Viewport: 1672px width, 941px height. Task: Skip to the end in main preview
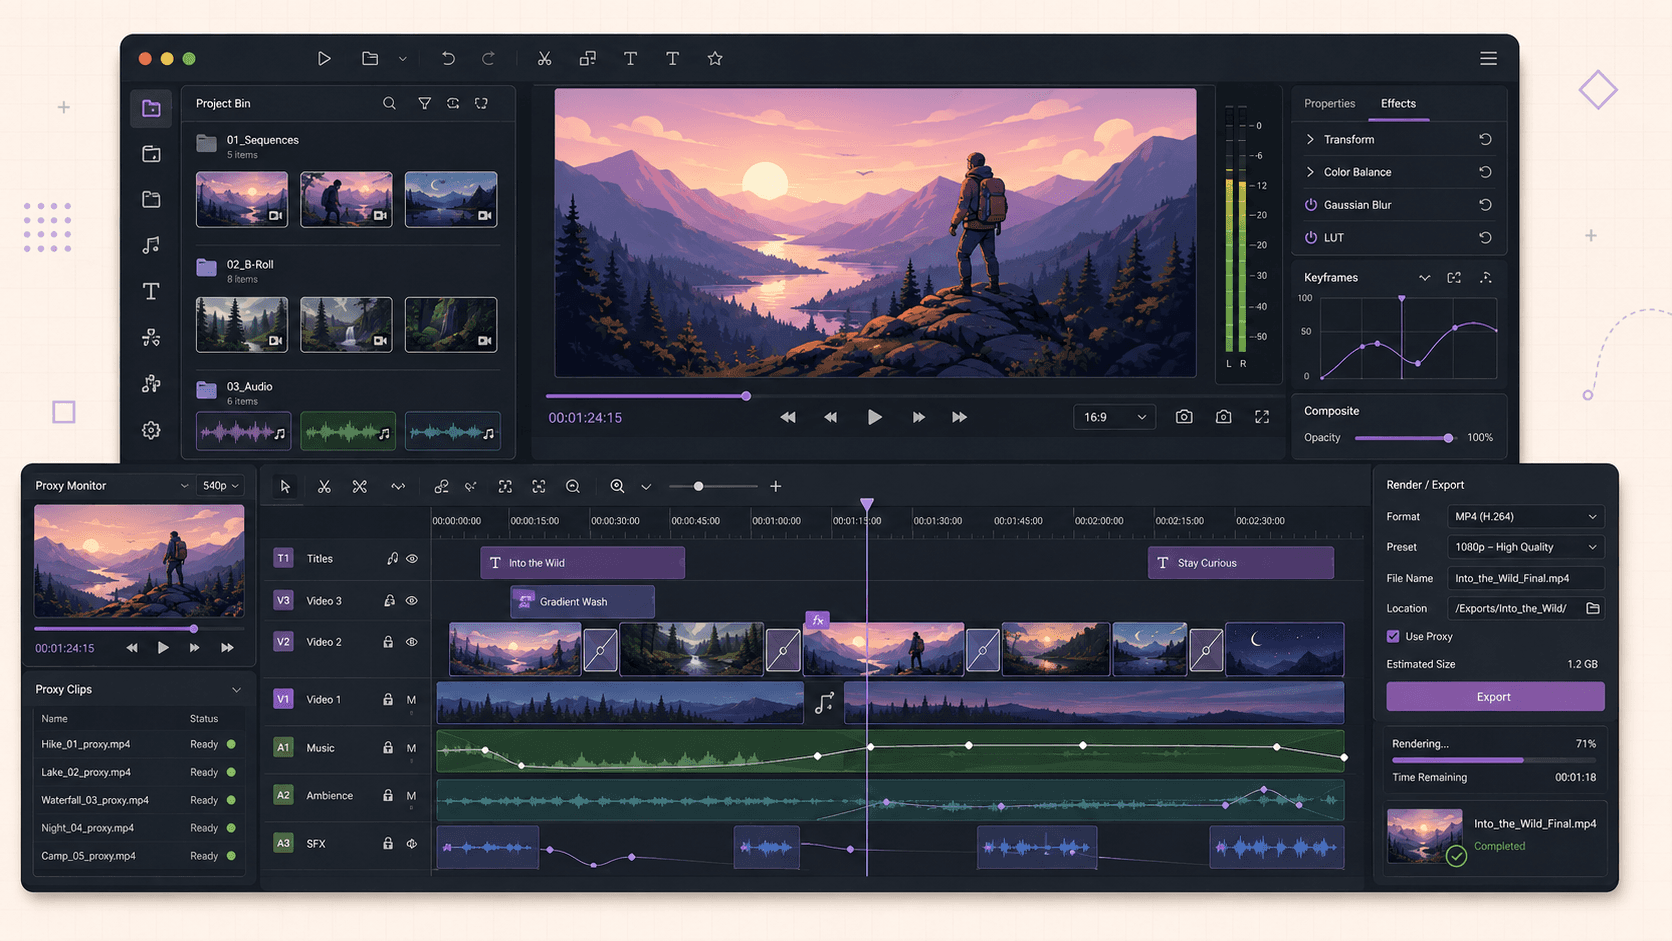(x=959, y=417)
